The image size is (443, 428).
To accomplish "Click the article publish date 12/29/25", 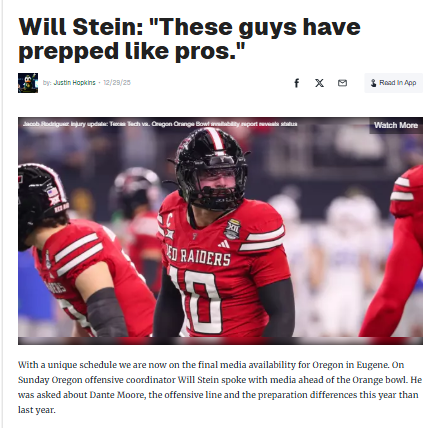I will click(x=117, y=83).
